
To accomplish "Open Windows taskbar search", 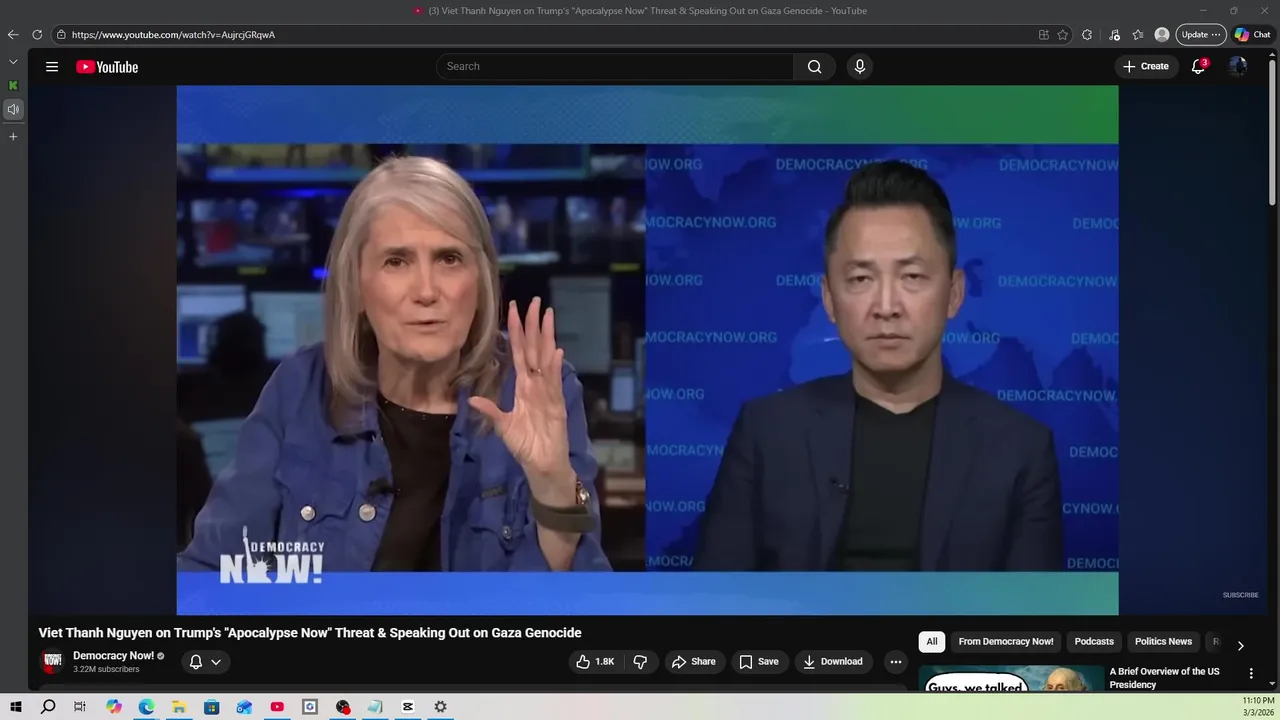I will pos(48,707).
